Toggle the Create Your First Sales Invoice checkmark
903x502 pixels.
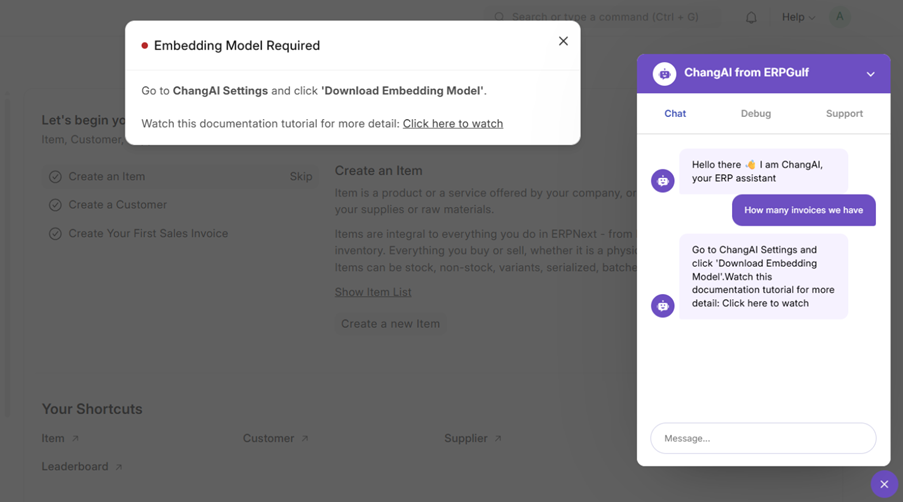tap(55, 234)
